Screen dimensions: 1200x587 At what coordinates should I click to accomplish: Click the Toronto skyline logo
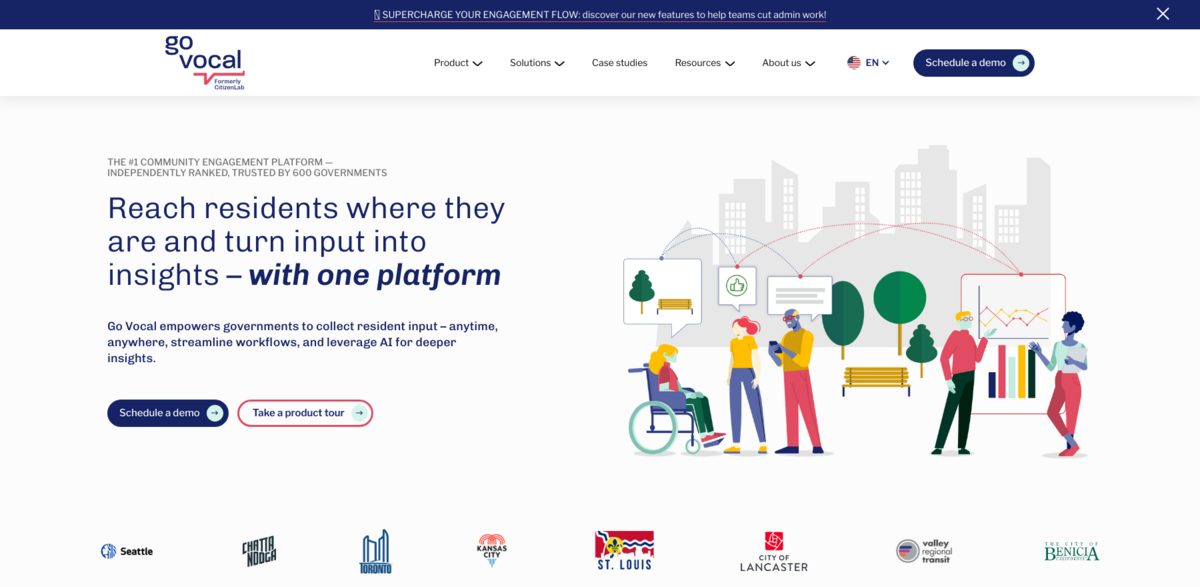[376, 551]
